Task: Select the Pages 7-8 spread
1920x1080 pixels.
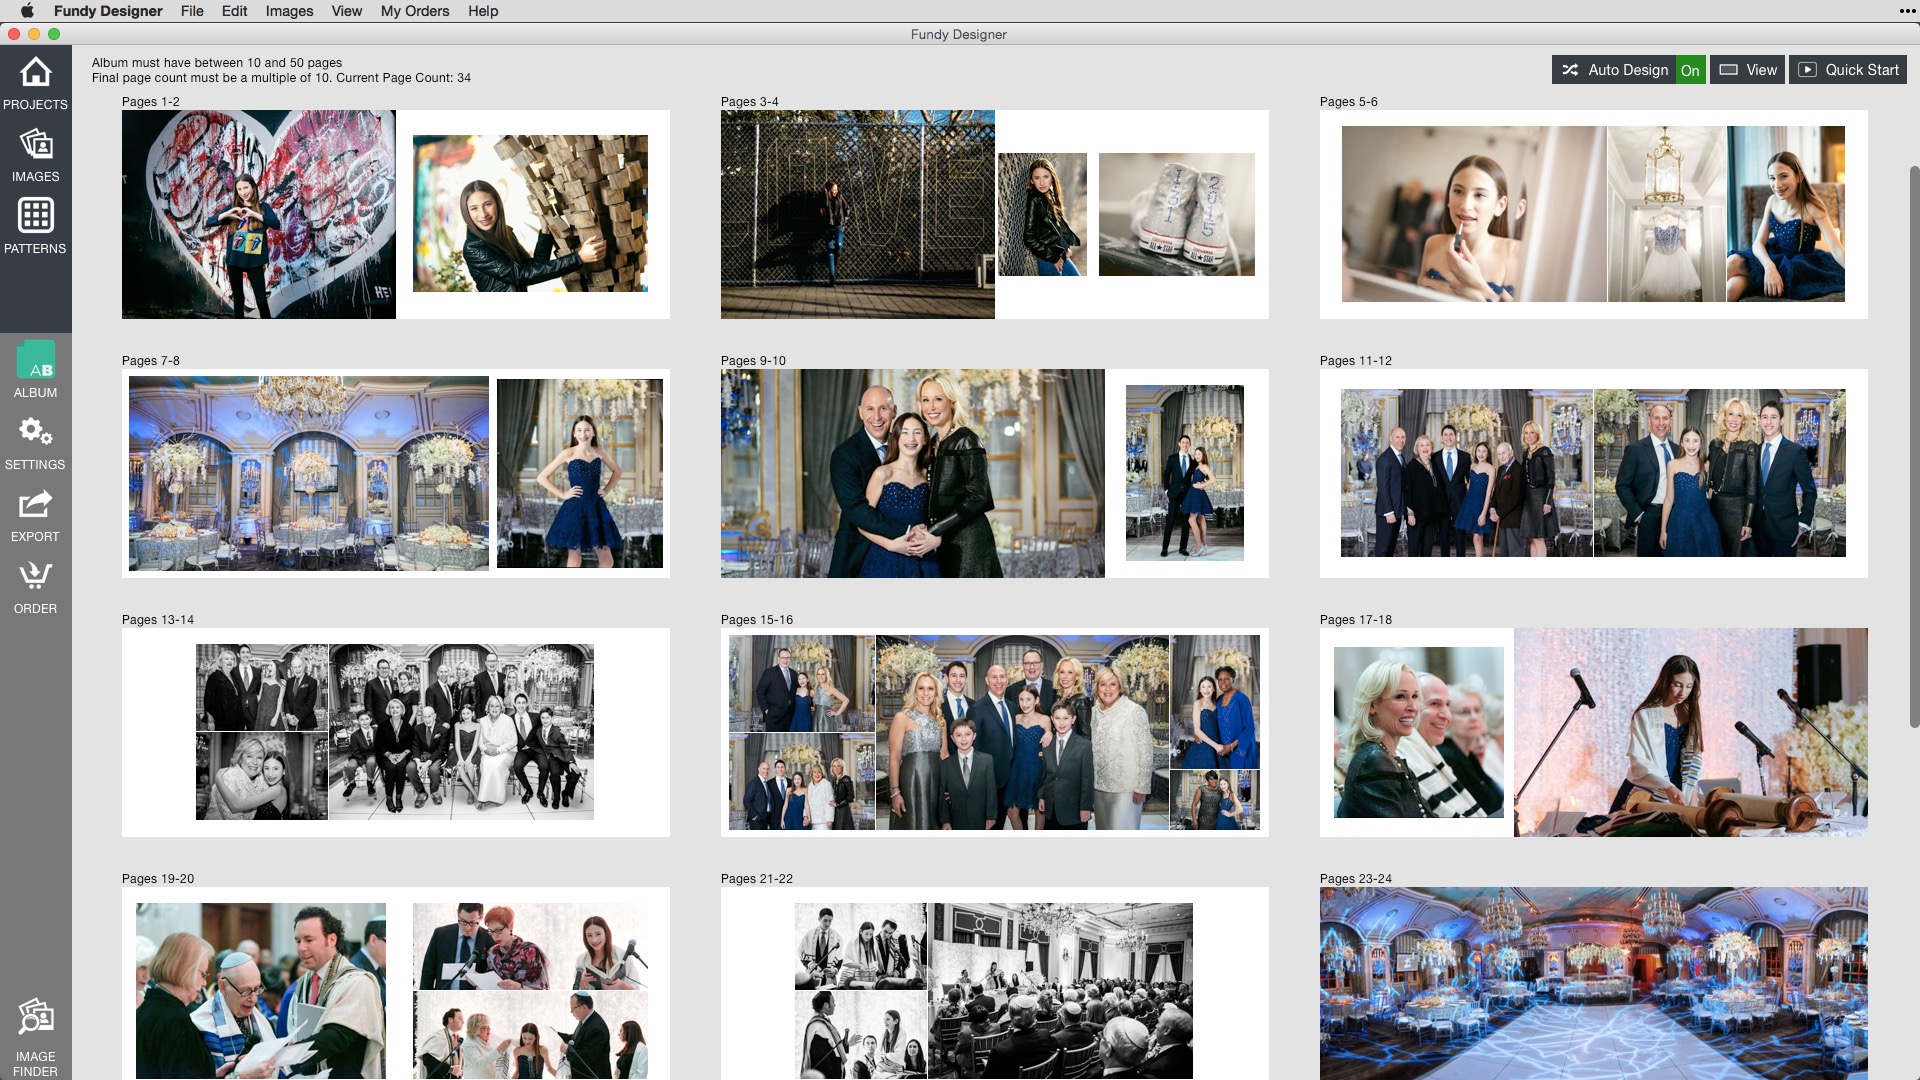Action: 396,473
